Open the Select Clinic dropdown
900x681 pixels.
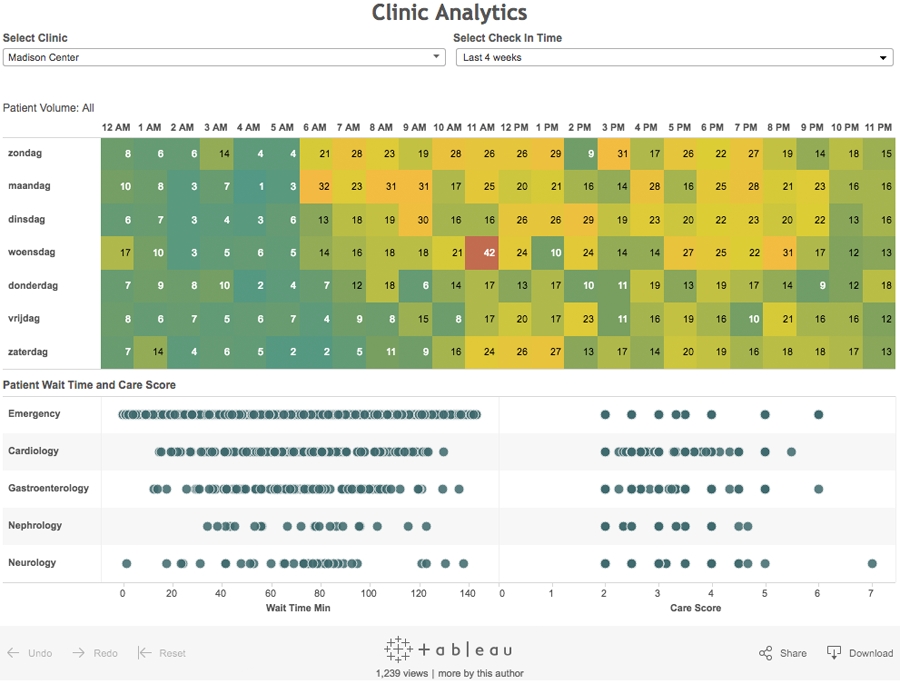(x=224, y=58)
